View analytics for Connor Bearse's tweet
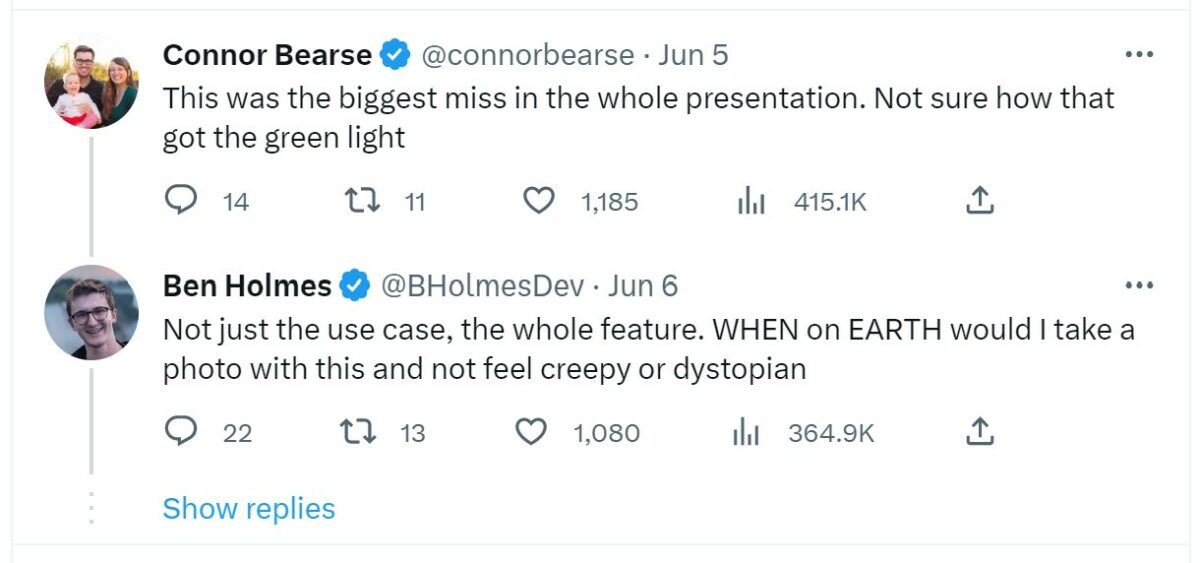Image resolution: width=1200 pixels, height=563 pixels. click(750, 201)
